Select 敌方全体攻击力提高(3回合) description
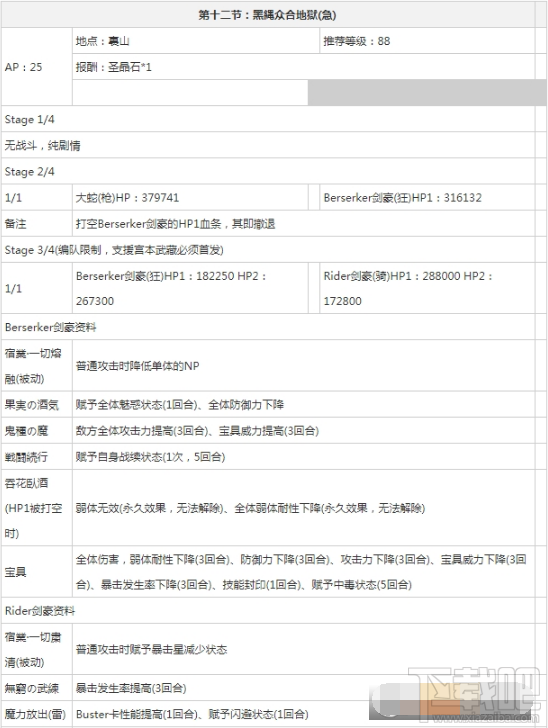 (x=303, y=430)
